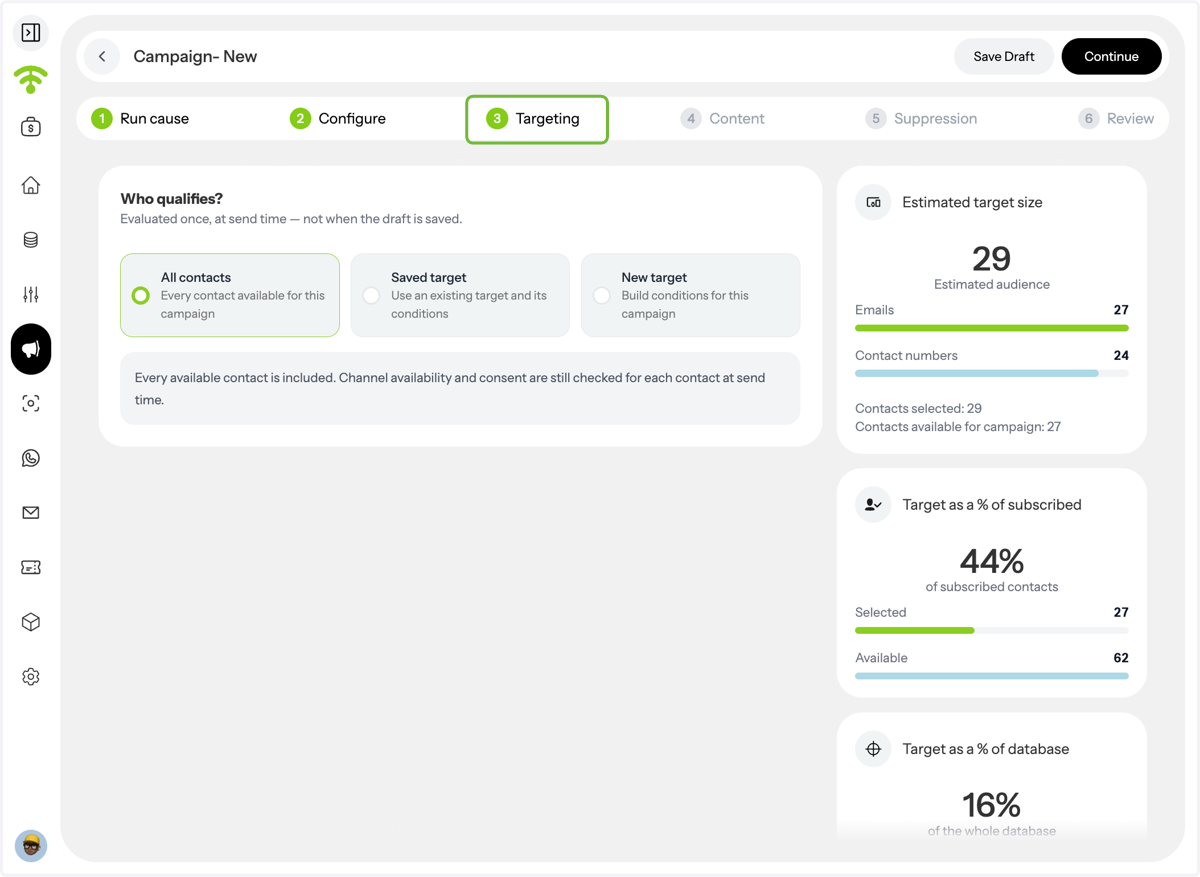
Task: Click the Campaign- New title text
Action: click(195, 57)
